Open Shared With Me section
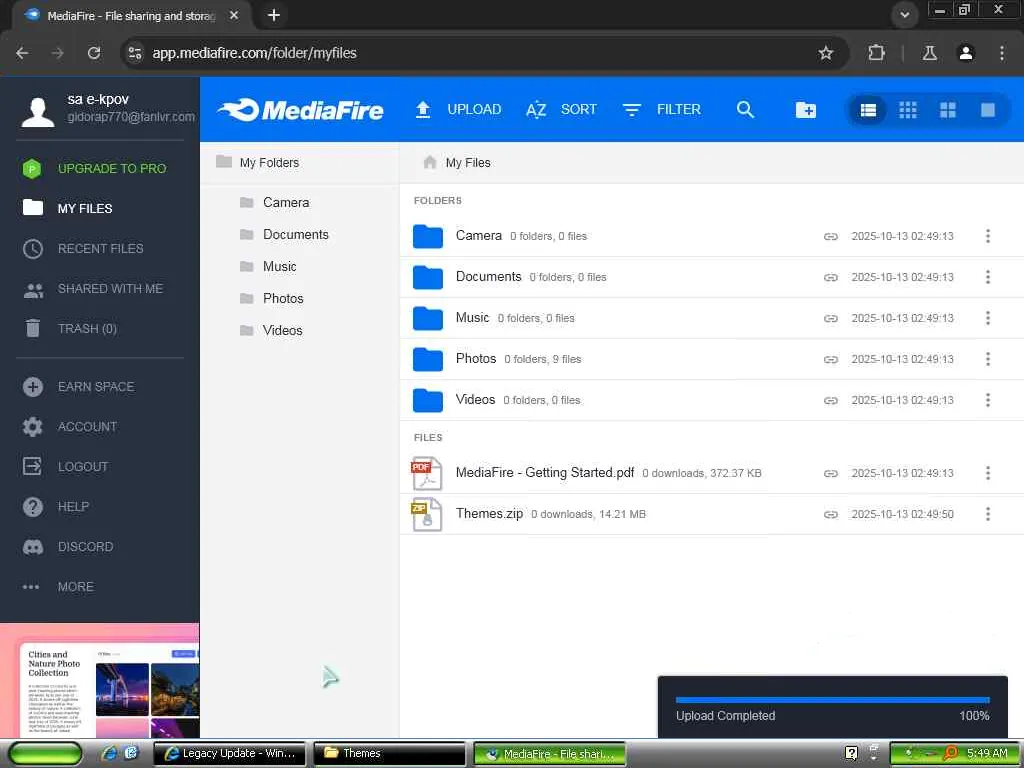Image resolution: width=1024 pixels, height=768 pixels. click(x=93, y=289)
